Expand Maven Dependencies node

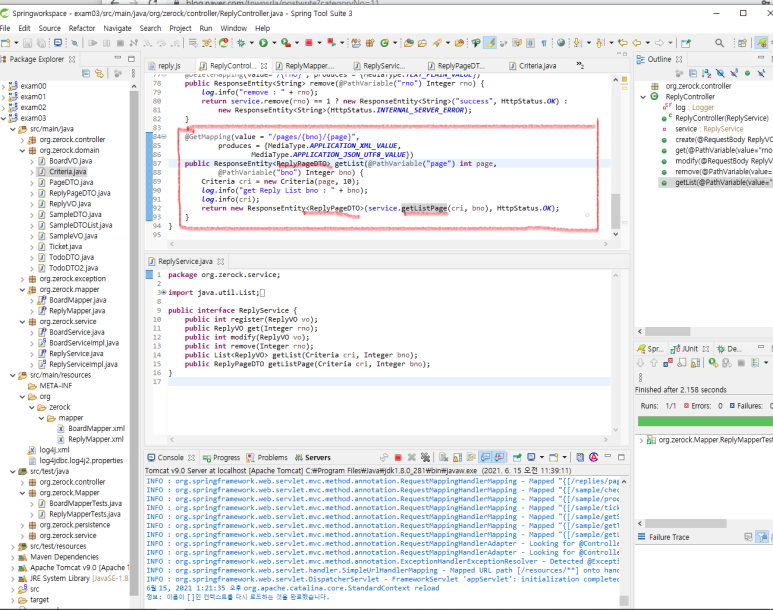click(x=13, y=557)
